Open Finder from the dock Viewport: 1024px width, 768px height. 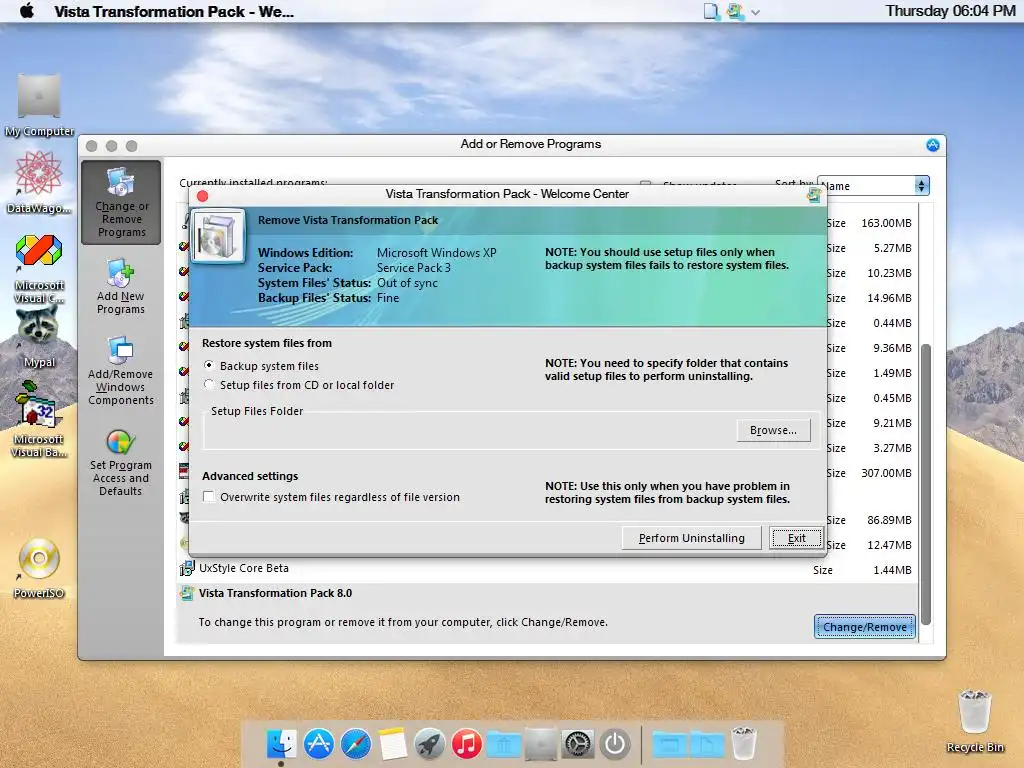pos(281,744)
